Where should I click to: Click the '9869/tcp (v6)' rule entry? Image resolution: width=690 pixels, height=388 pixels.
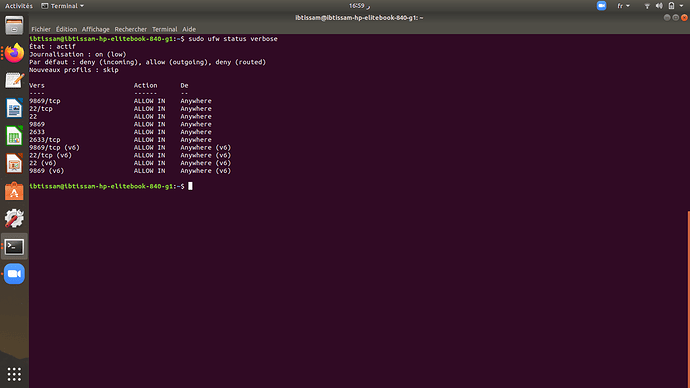click(55, 147)
